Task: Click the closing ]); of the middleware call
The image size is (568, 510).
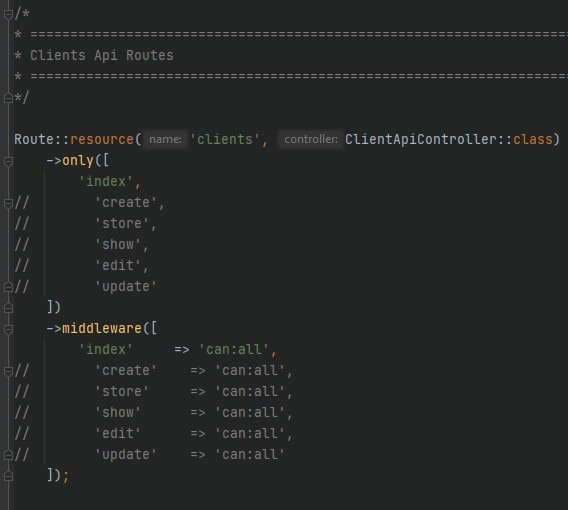Action: tap(58, 475)
